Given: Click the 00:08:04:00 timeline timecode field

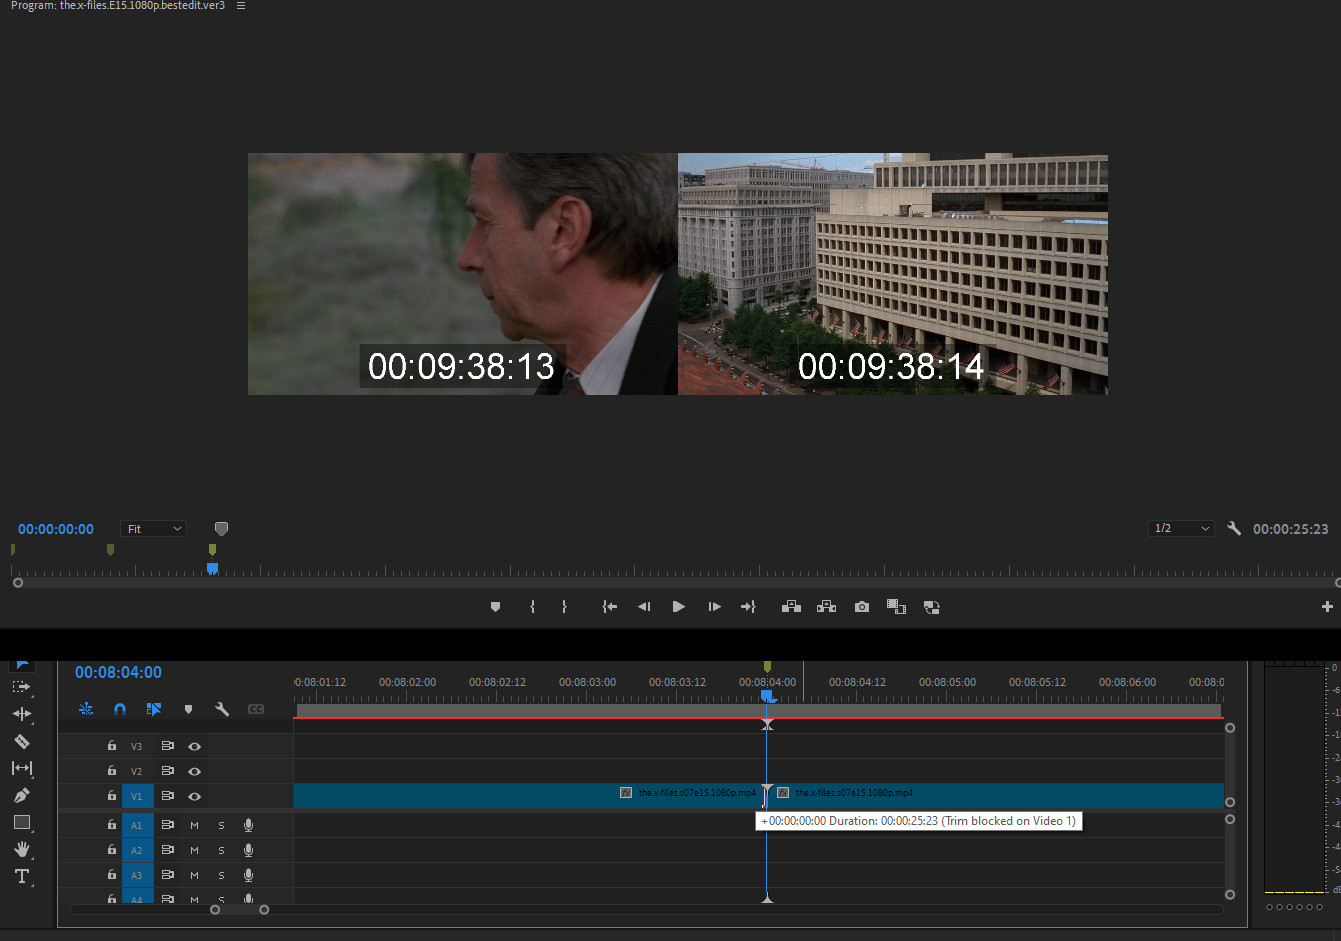Looking at the screenshot, I should pyautogui.click(x=118, y=673).
